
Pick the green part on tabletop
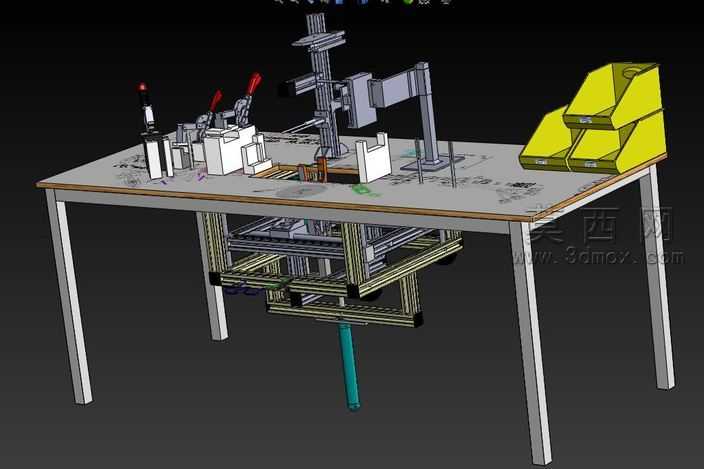(363, 190)
